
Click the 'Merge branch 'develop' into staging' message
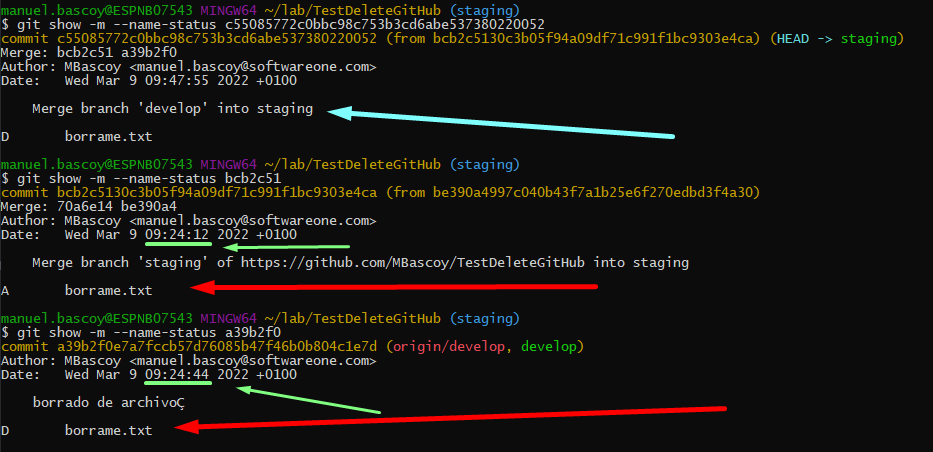pos(172,108)
